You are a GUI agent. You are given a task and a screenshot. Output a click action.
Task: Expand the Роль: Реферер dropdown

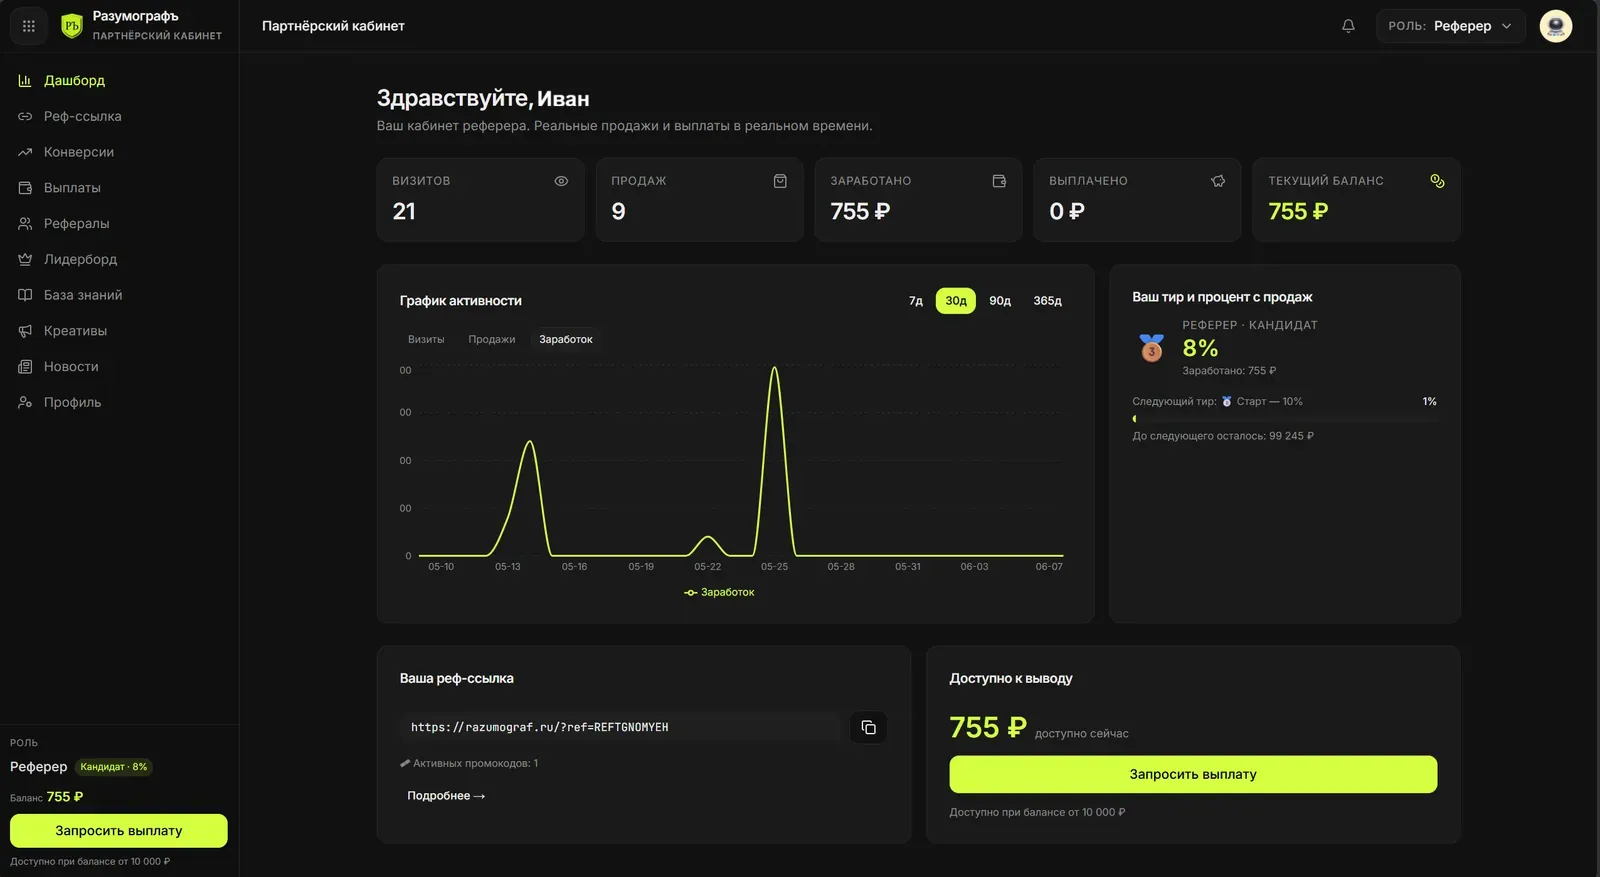(x=1450, y=26)
